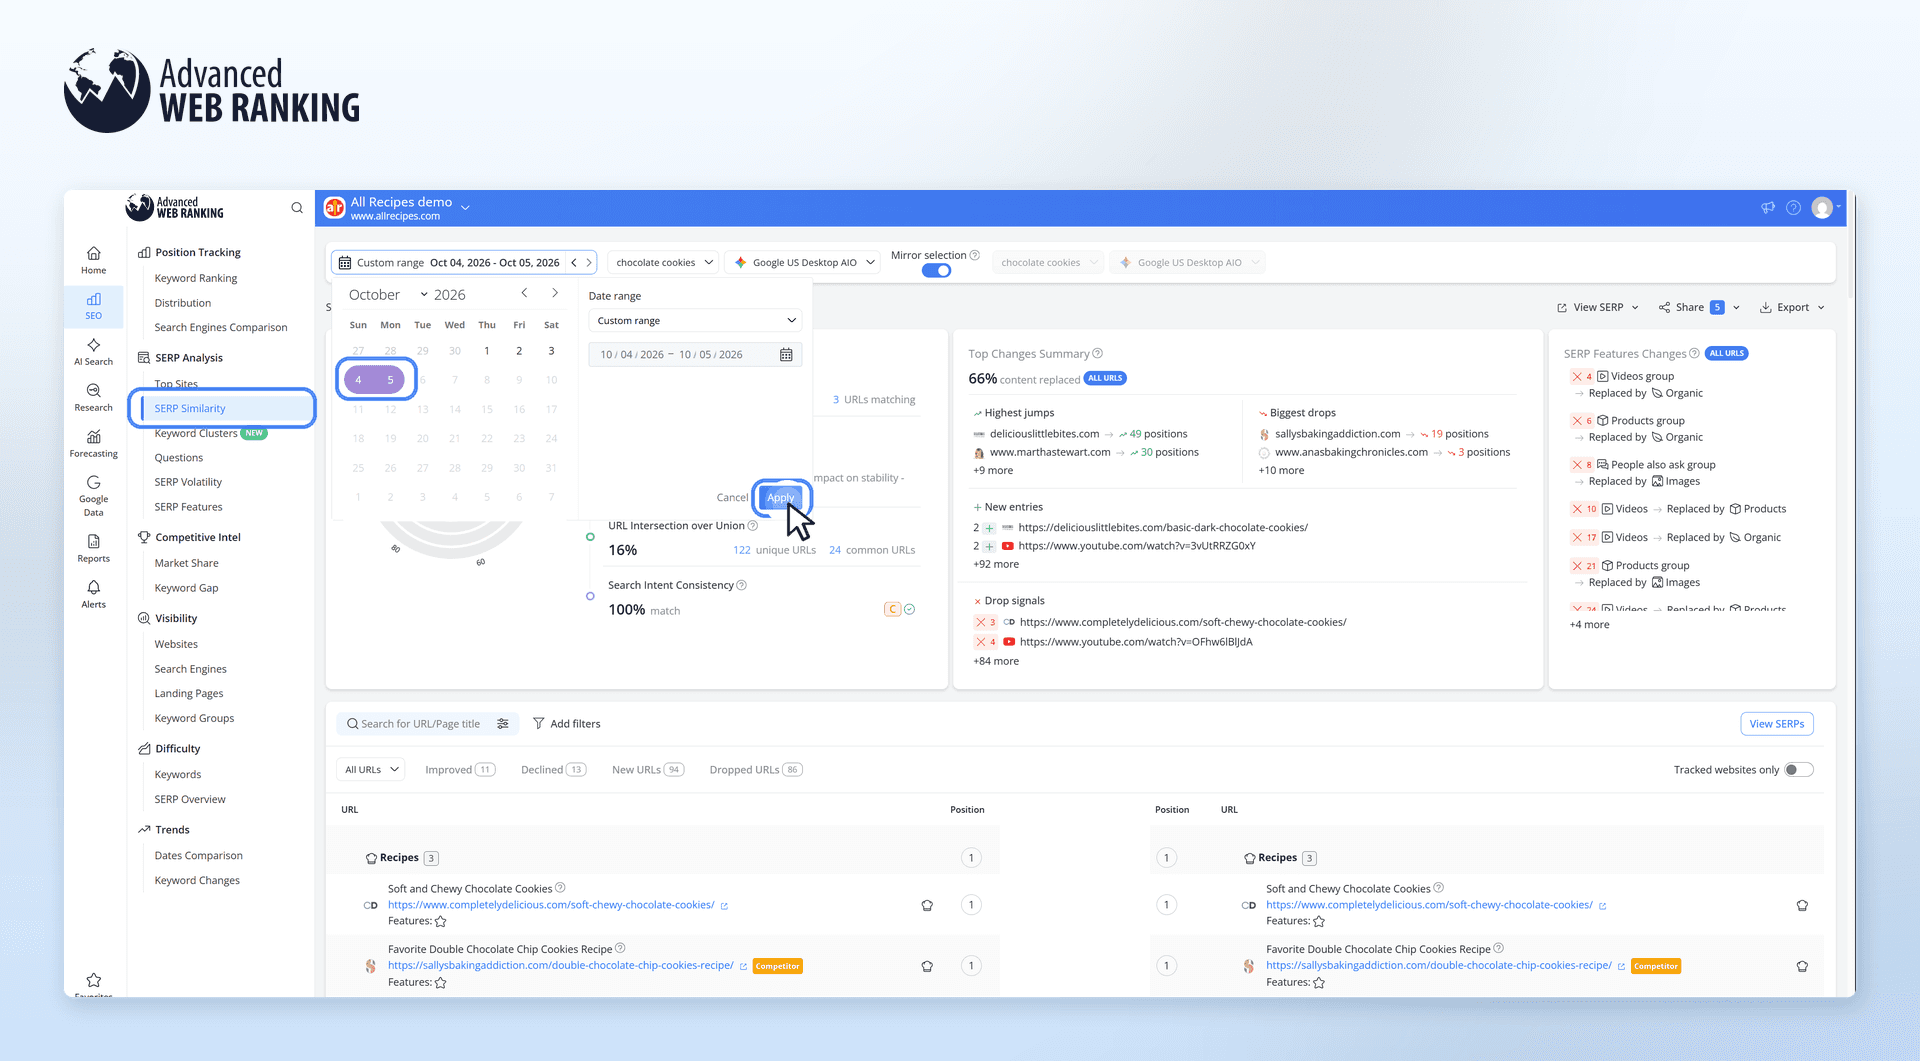Viewport: 1920px width, 1061px height.
Task: Open the Google Data sidebar icon
Action: (93, 496)
